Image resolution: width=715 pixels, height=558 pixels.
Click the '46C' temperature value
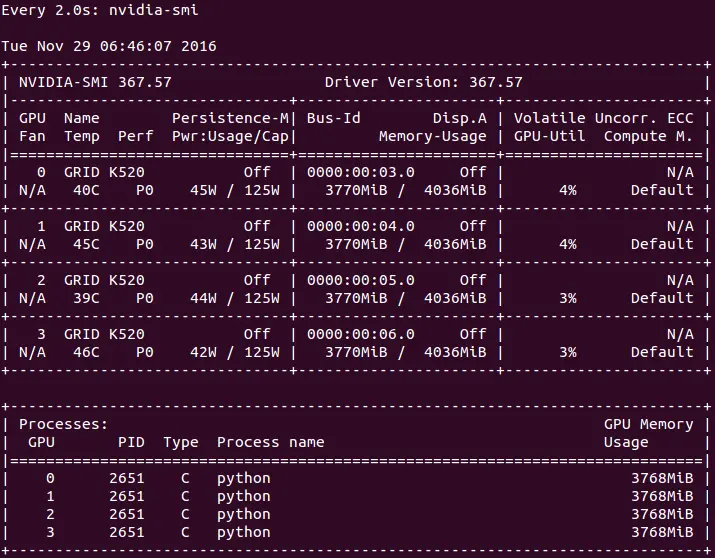tap(86, 352)
